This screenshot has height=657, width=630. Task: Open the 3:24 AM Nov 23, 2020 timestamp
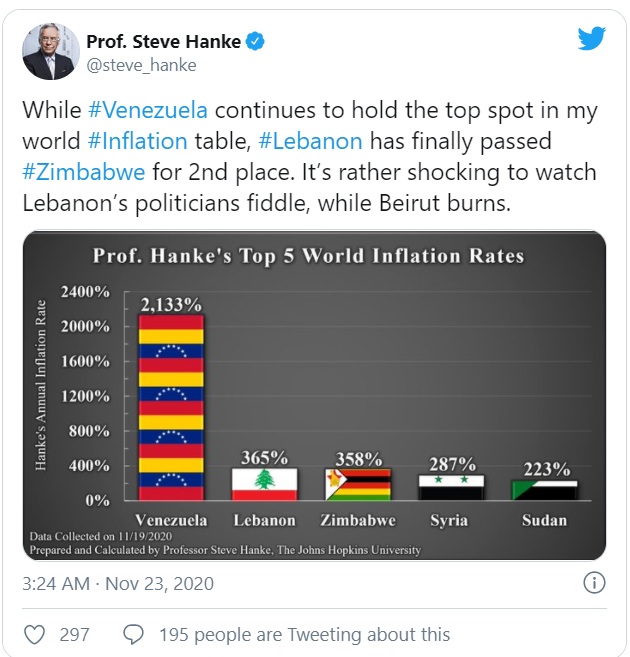tap(118, 584)
